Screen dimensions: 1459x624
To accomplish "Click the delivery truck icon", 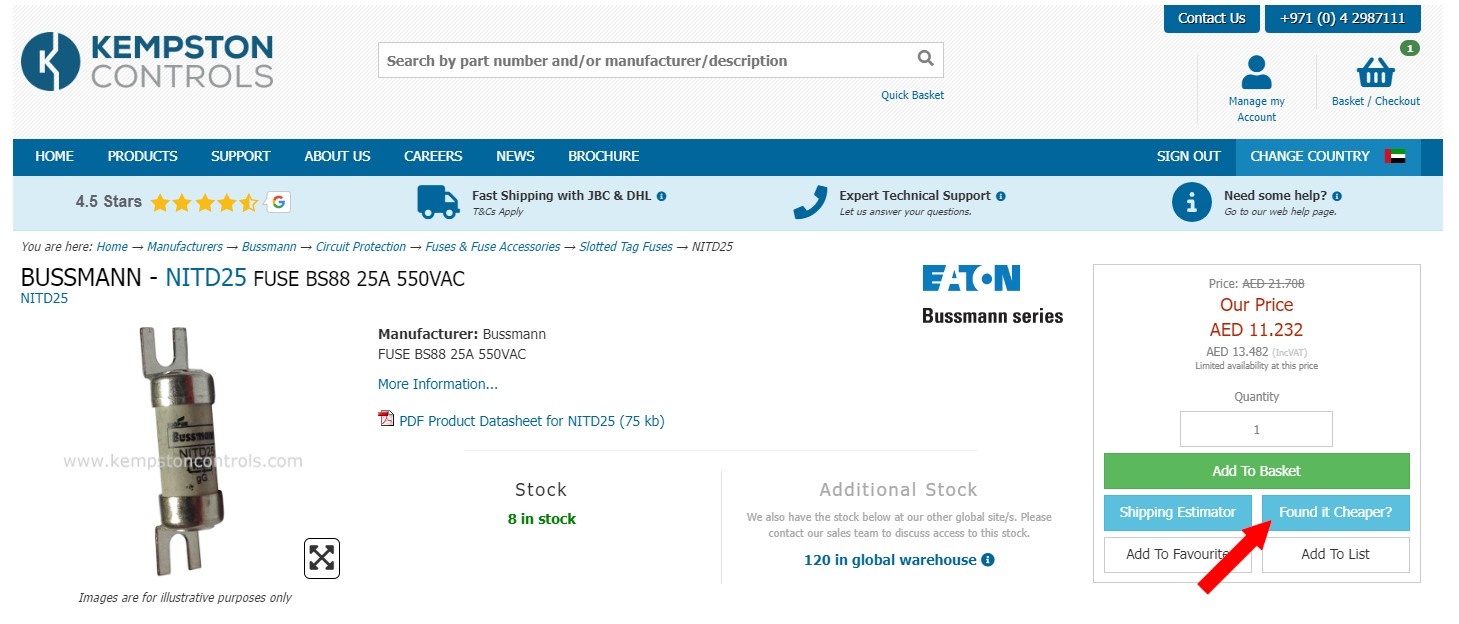I will pos(438,202).
